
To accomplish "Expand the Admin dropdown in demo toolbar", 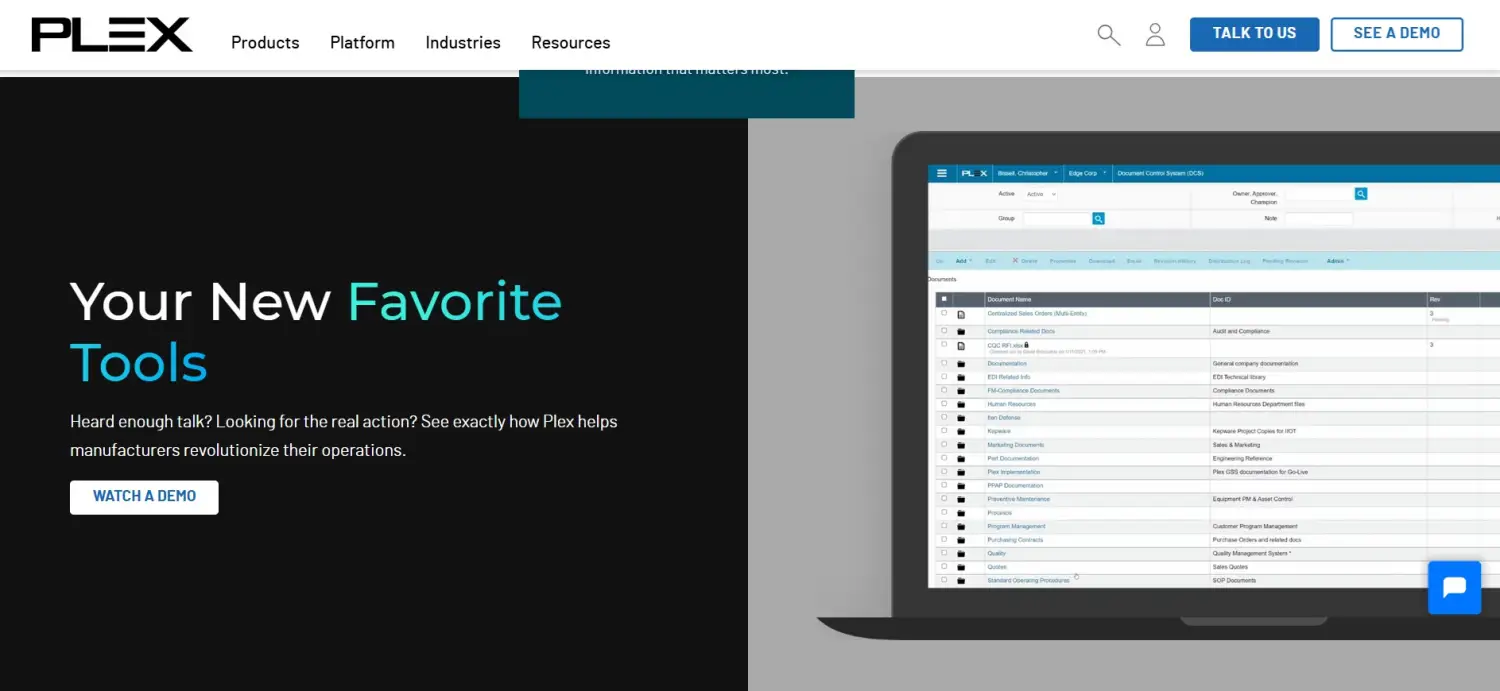I will 1338,261.
